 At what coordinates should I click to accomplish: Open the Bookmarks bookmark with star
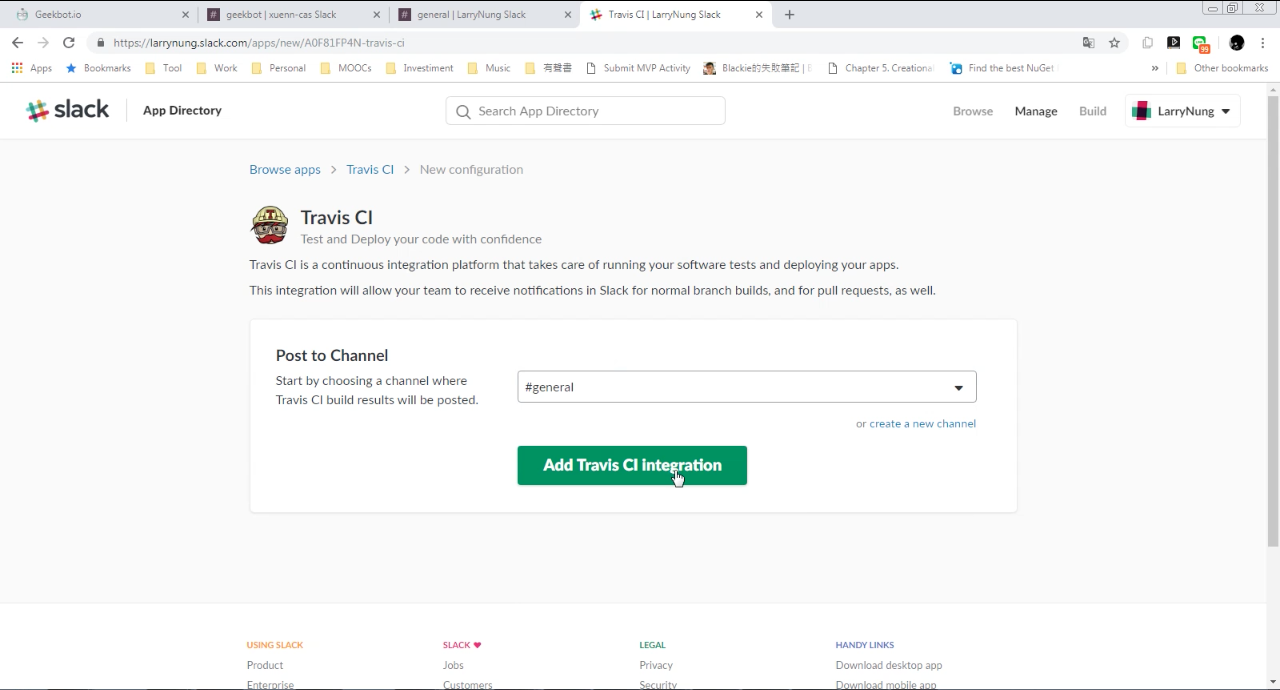click(98, 68)
